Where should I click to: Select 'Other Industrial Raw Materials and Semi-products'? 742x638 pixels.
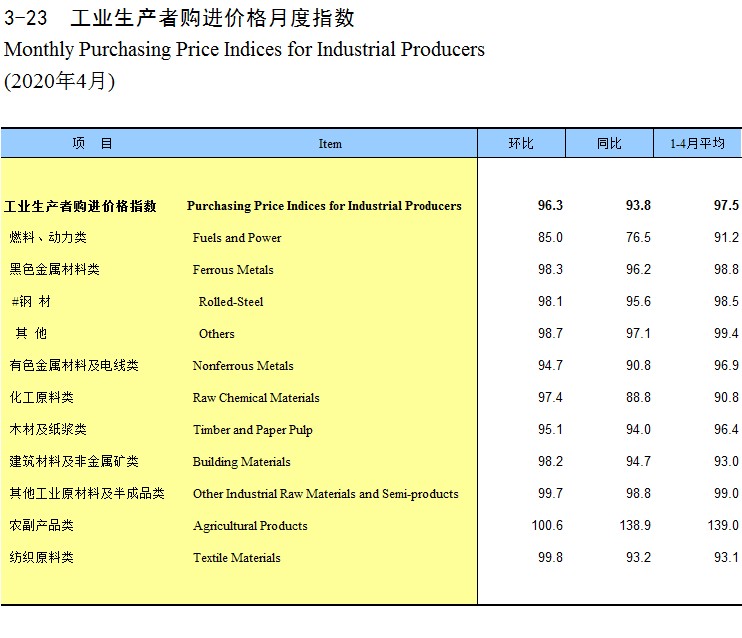(326, 494)
